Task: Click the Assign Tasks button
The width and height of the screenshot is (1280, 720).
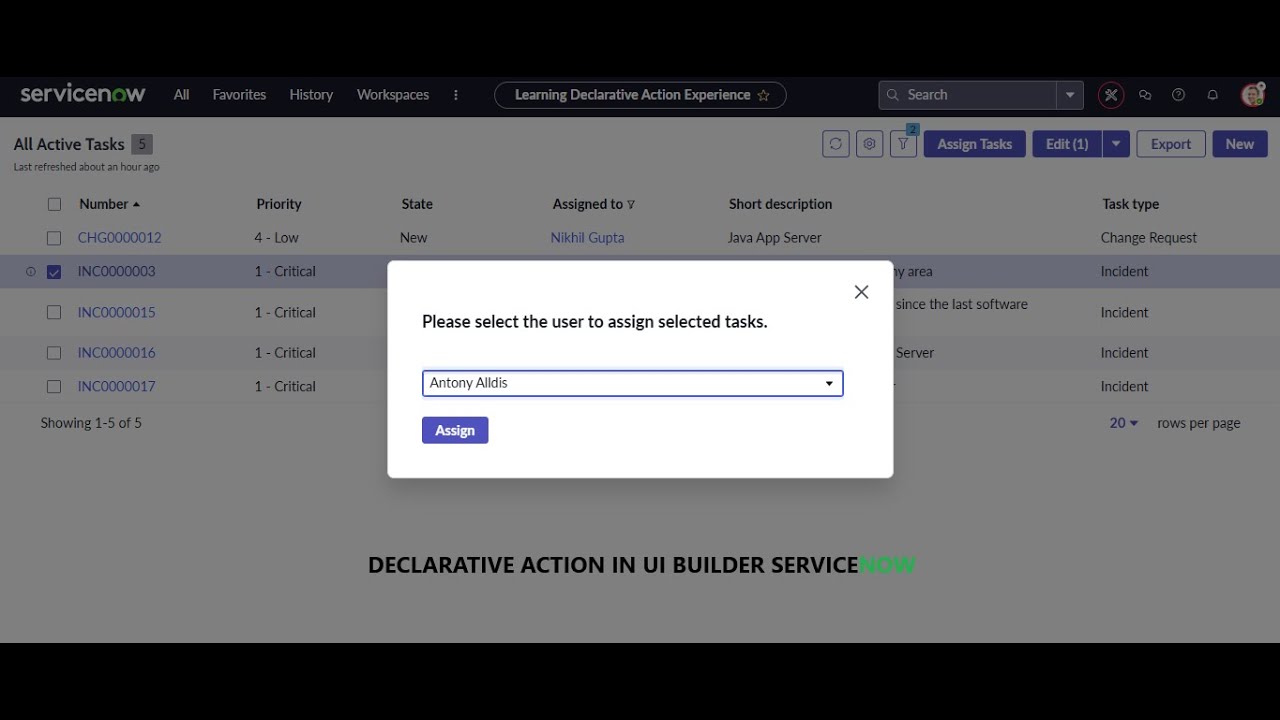Action: [x=975, y=144]
